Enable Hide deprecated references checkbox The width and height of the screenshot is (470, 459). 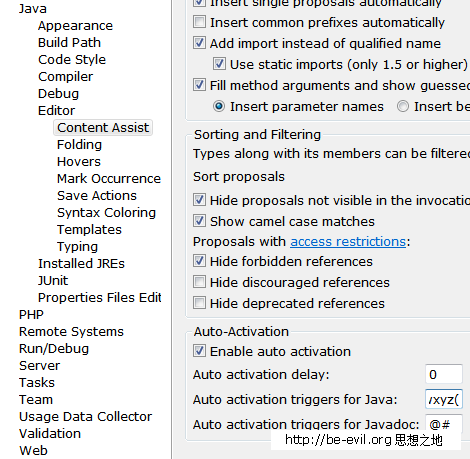(199, 303)
